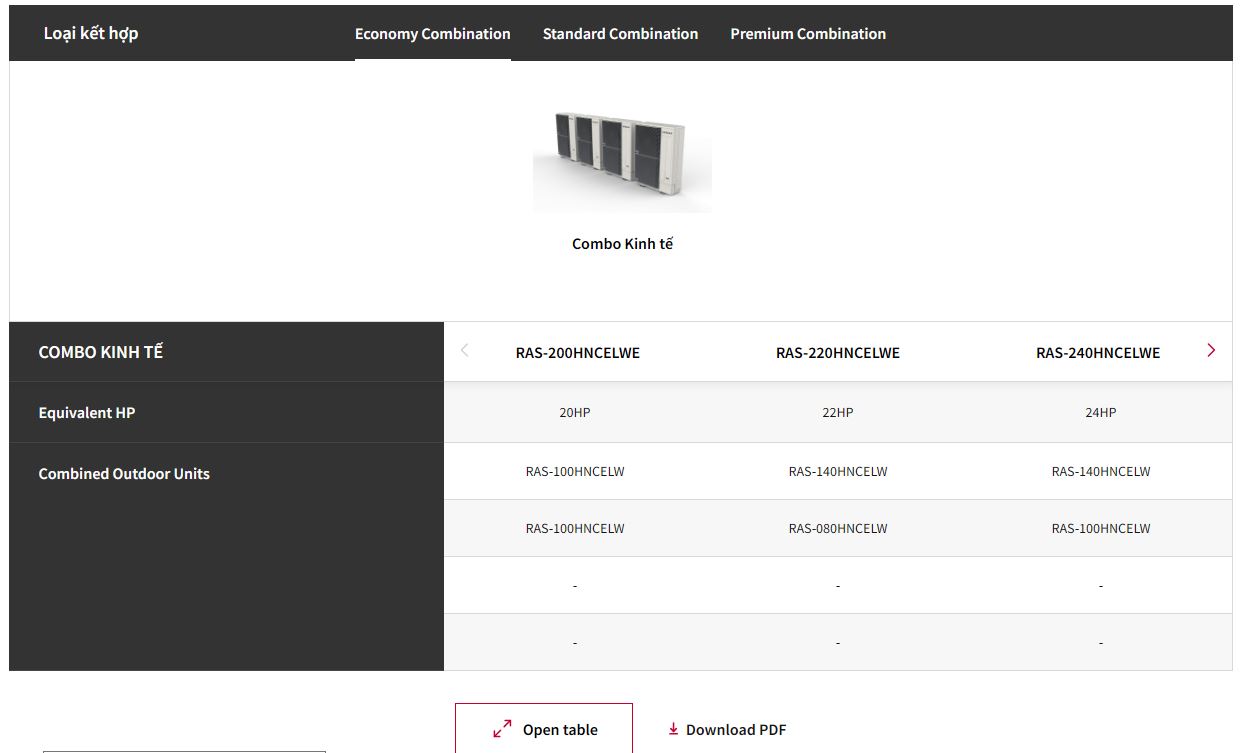
Task: Select the RAS-220HNCELWE column header
Action: (837, 353)
